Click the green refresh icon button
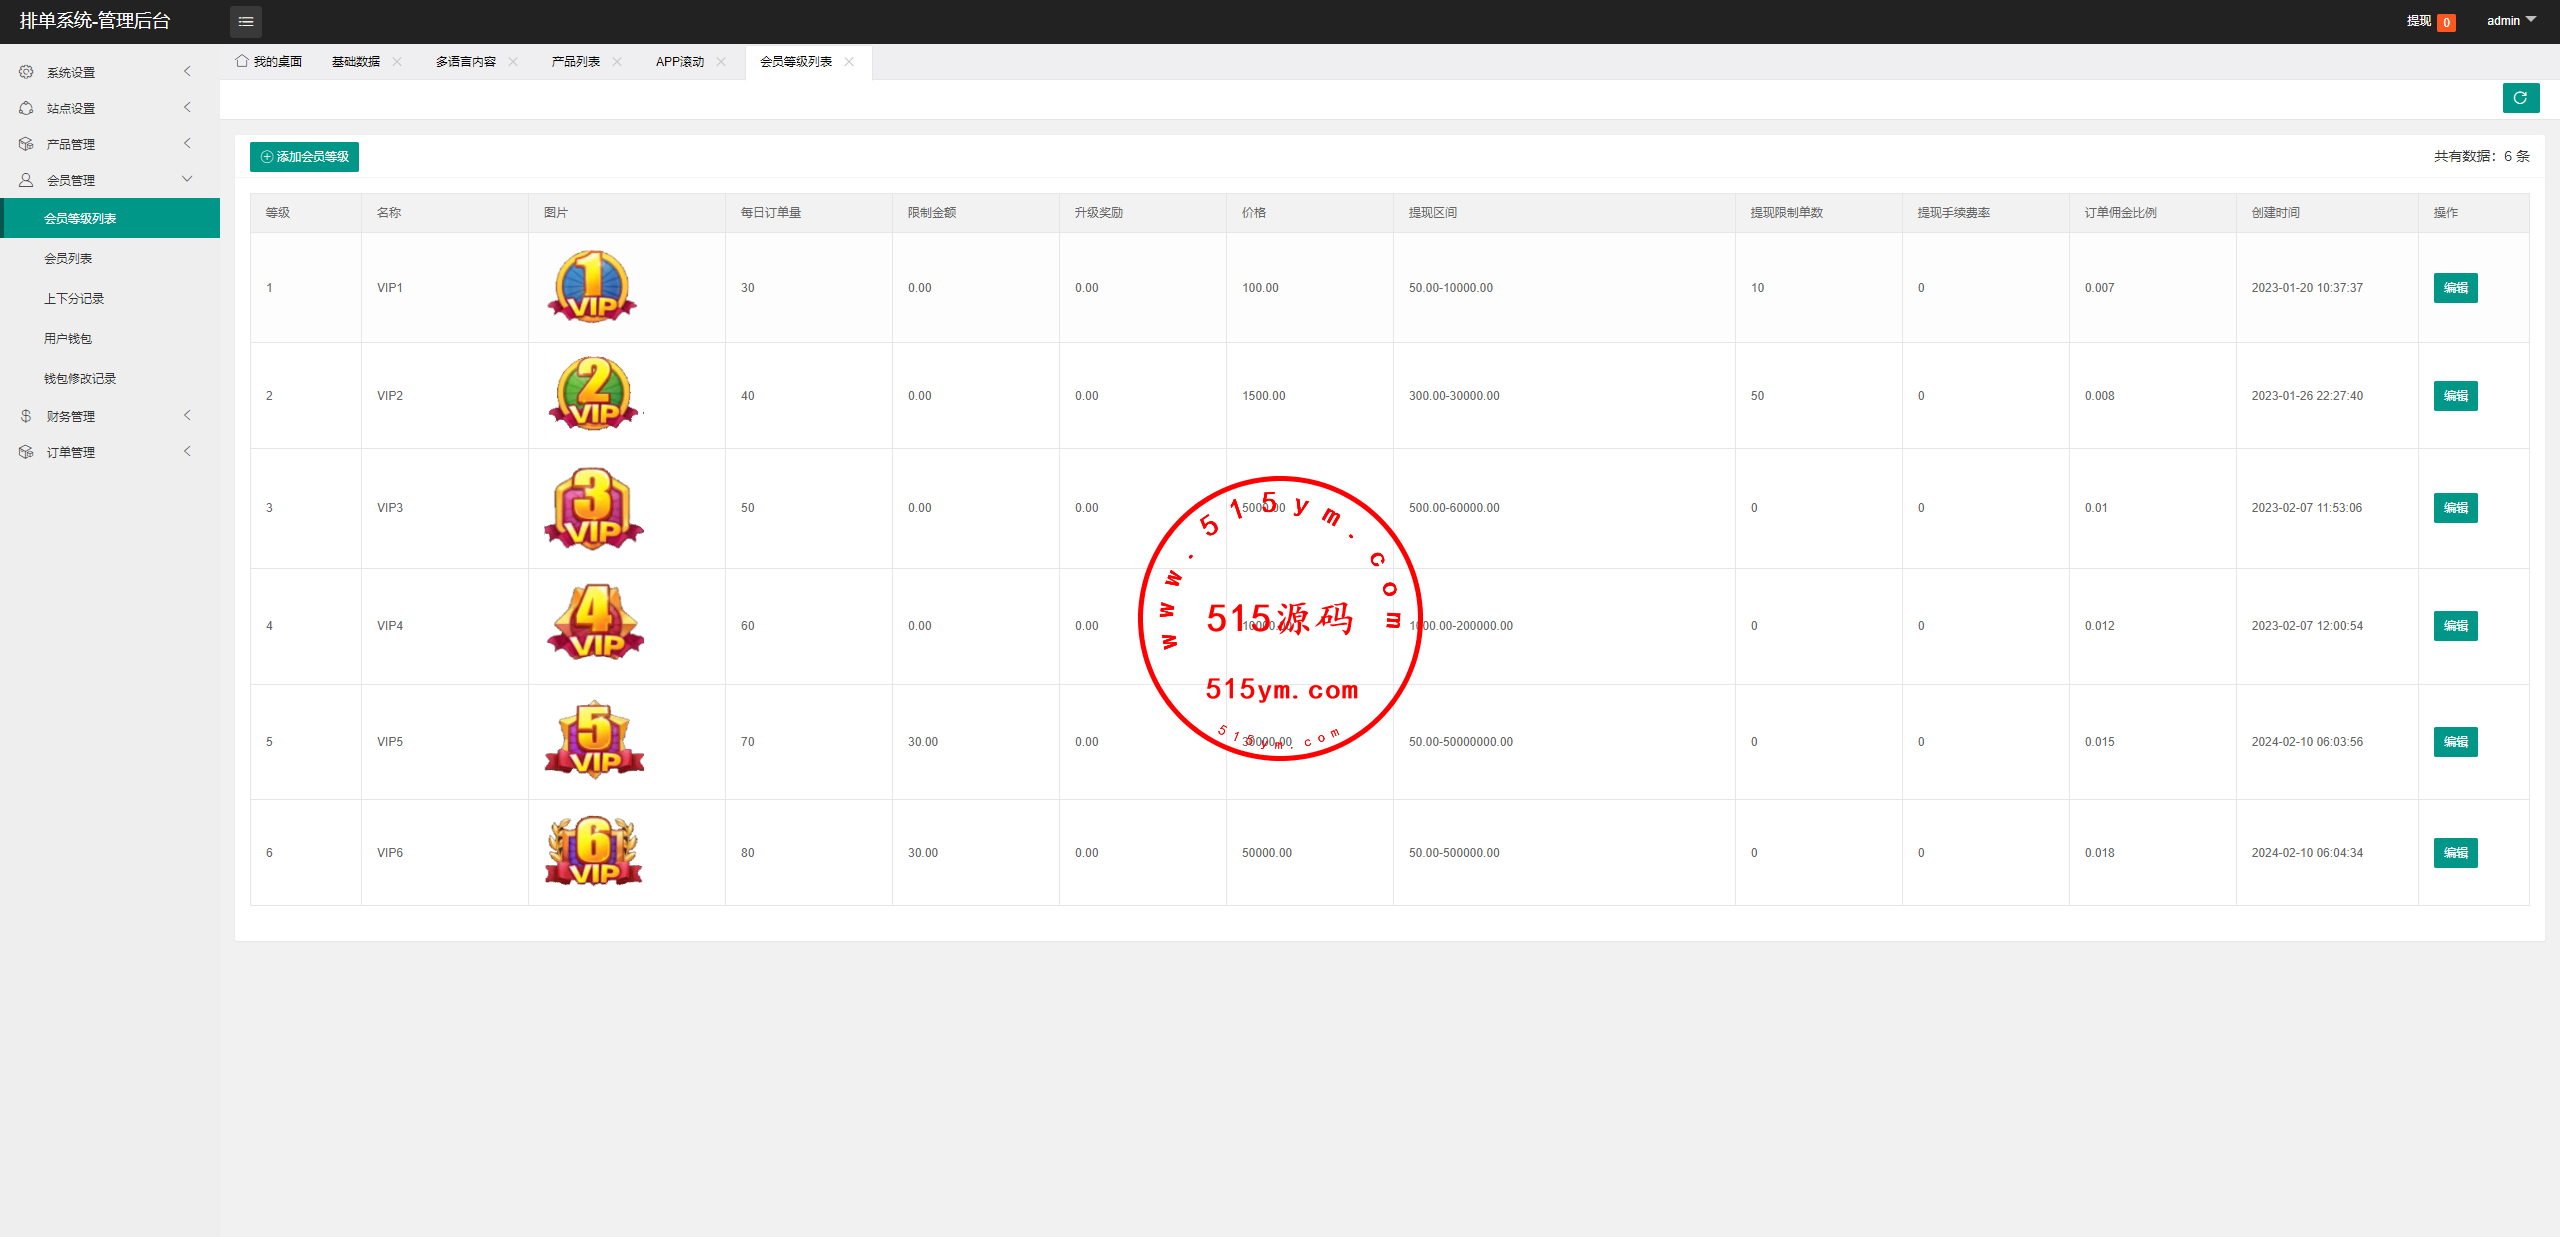 point(2520,98)
